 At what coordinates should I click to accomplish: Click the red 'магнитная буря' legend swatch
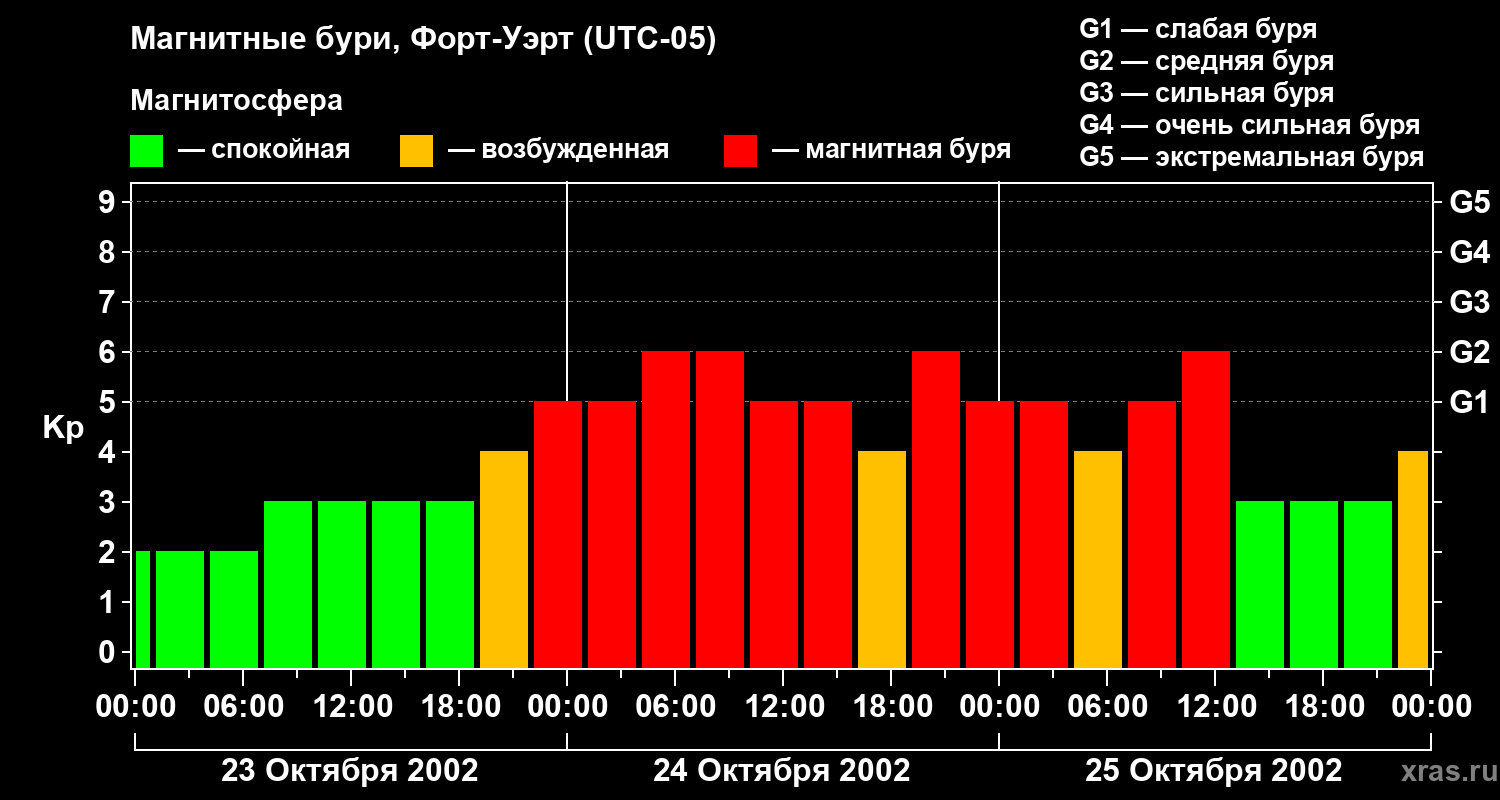[x=740, y=151]
